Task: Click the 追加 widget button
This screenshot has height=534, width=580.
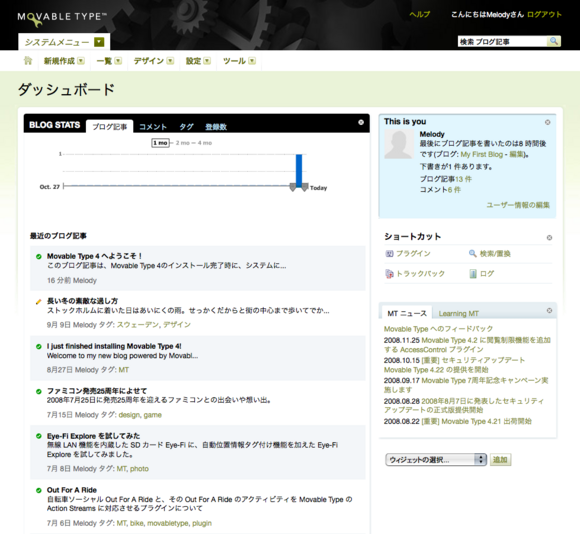Action: tap(500, 460)
